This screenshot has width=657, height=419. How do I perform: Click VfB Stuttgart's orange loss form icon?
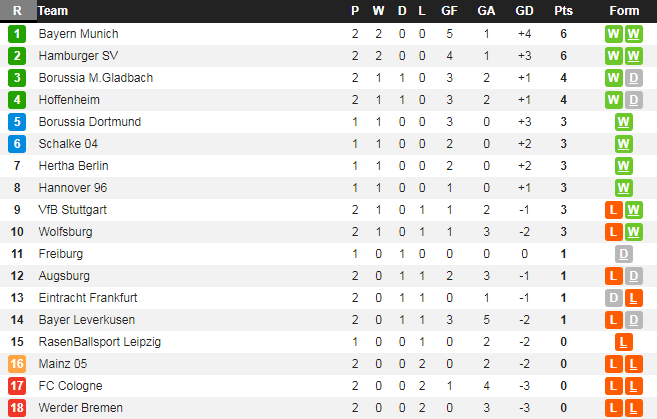coord(614,210)
